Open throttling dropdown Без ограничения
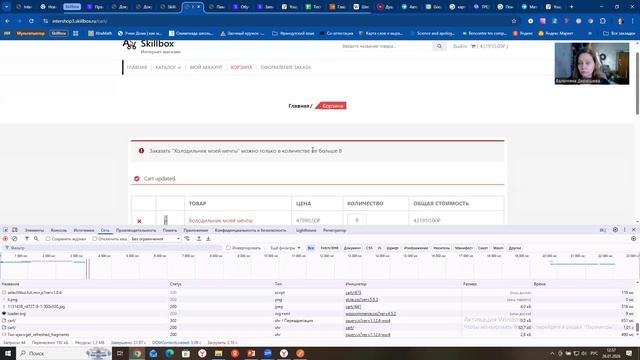640x360 pixels. [x=155, y=239]
